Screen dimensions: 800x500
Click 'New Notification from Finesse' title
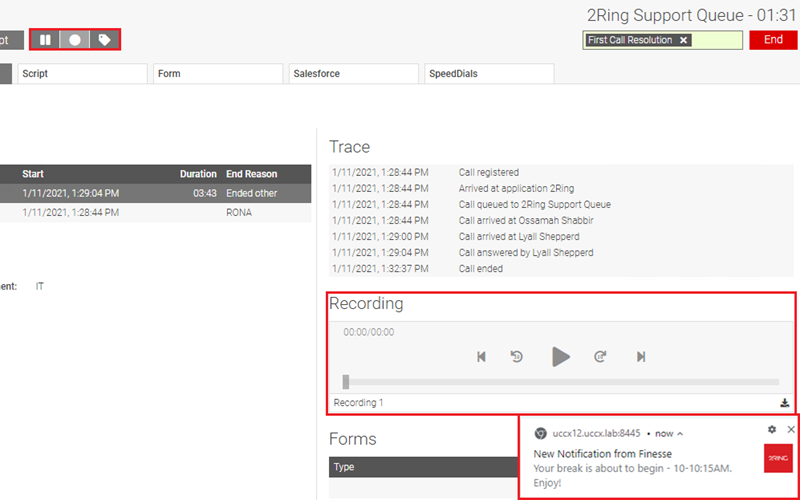[x=603, y=454]
